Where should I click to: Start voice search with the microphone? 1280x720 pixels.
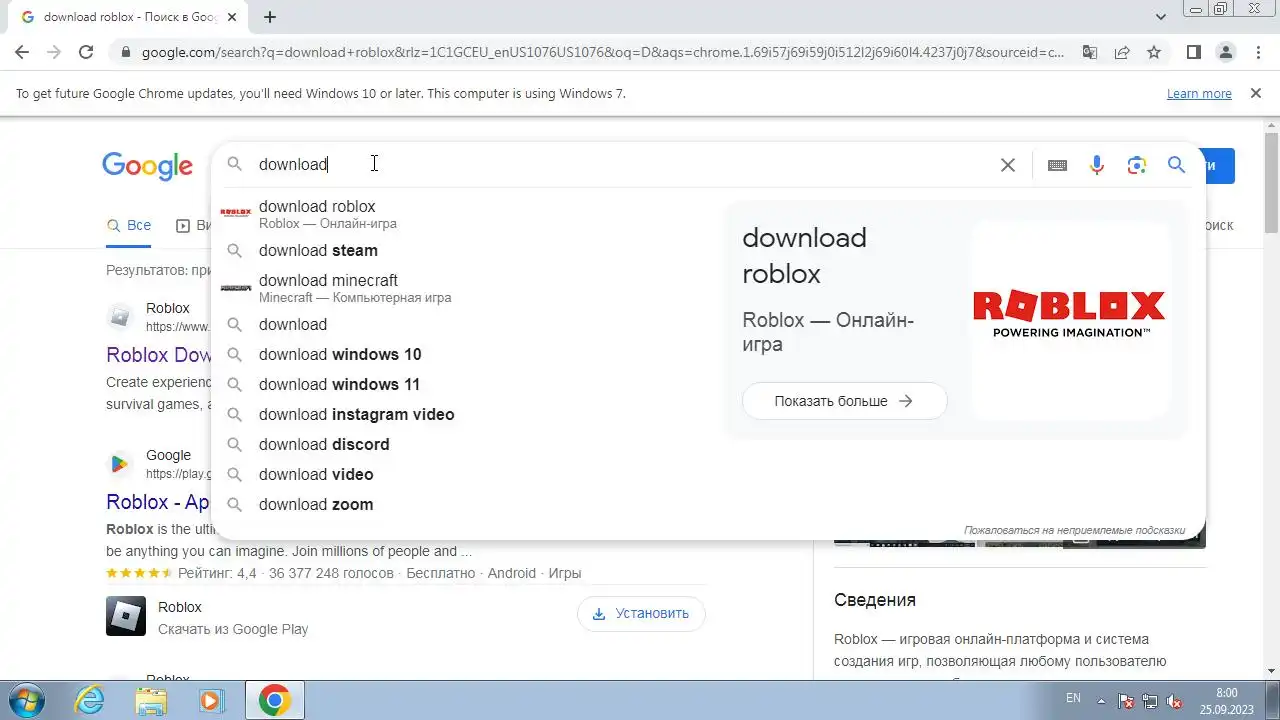(1097, 165)
